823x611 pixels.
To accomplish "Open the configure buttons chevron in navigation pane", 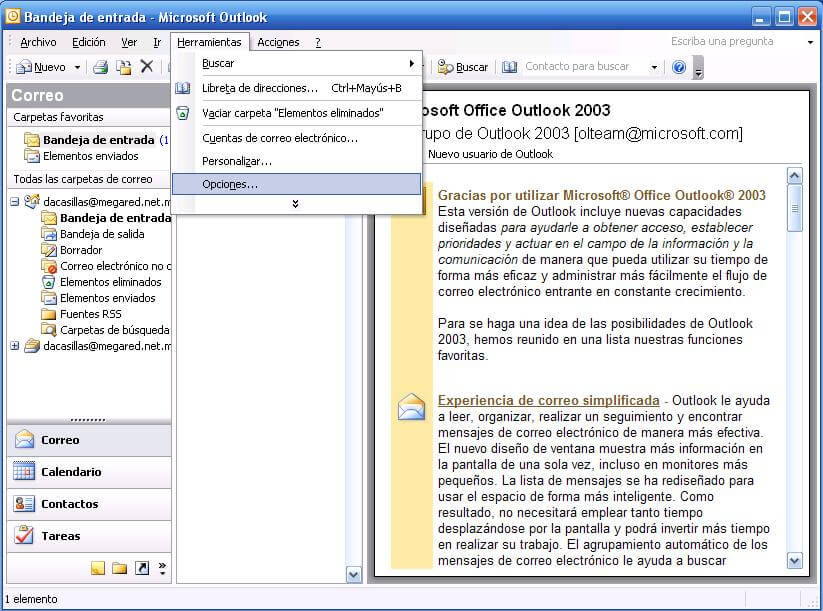I will tap(163, 568).
